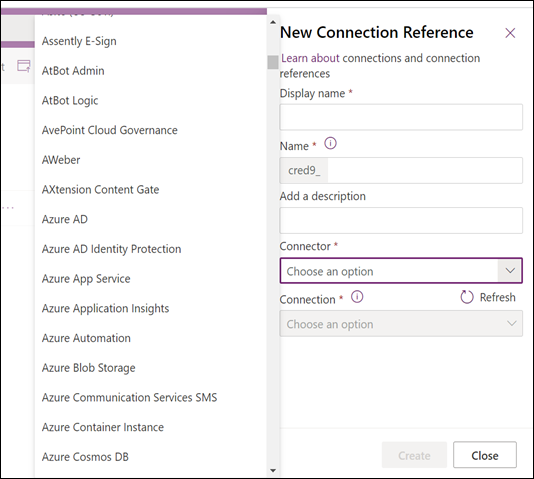Select AtBot Admin connector

[x=151, y=71]
